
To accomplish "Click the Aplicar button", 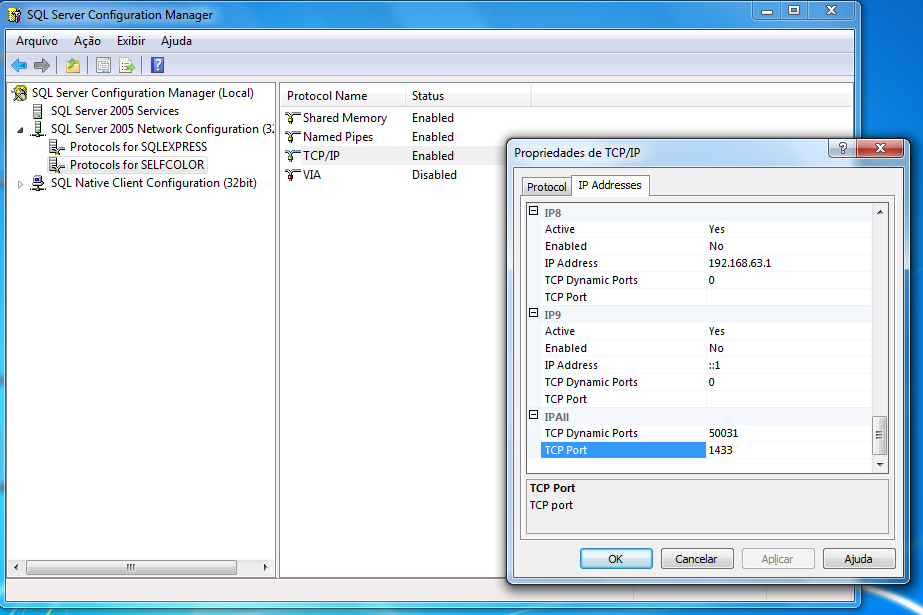I will (x=778, y=559).
